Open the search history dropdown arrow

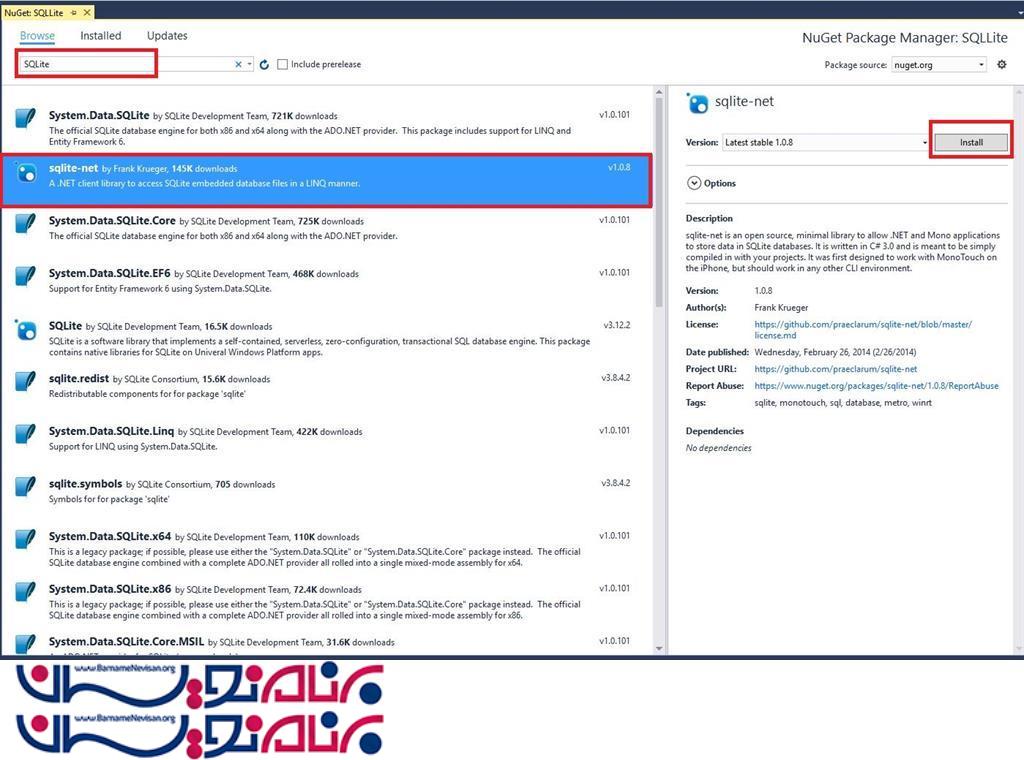250,65
